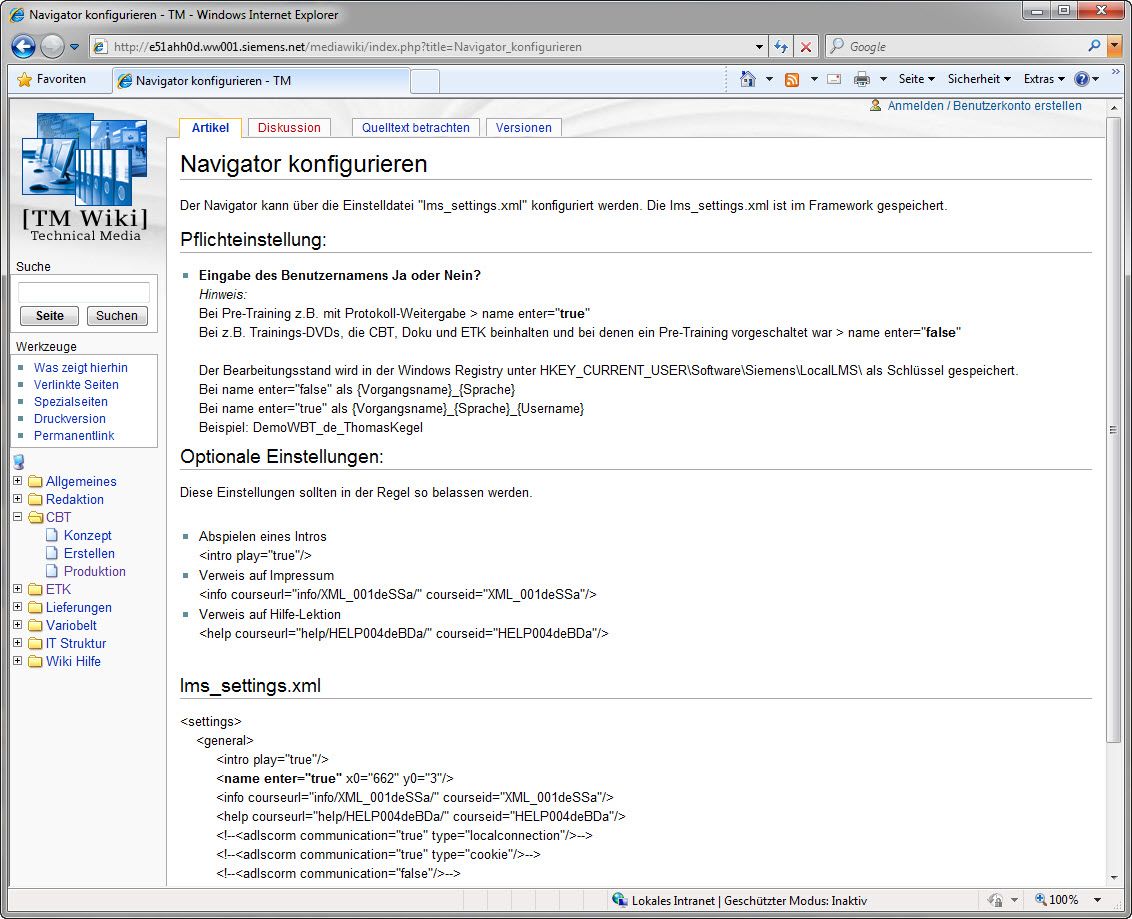Click the RSS feeds icon

tap(792, 79)
